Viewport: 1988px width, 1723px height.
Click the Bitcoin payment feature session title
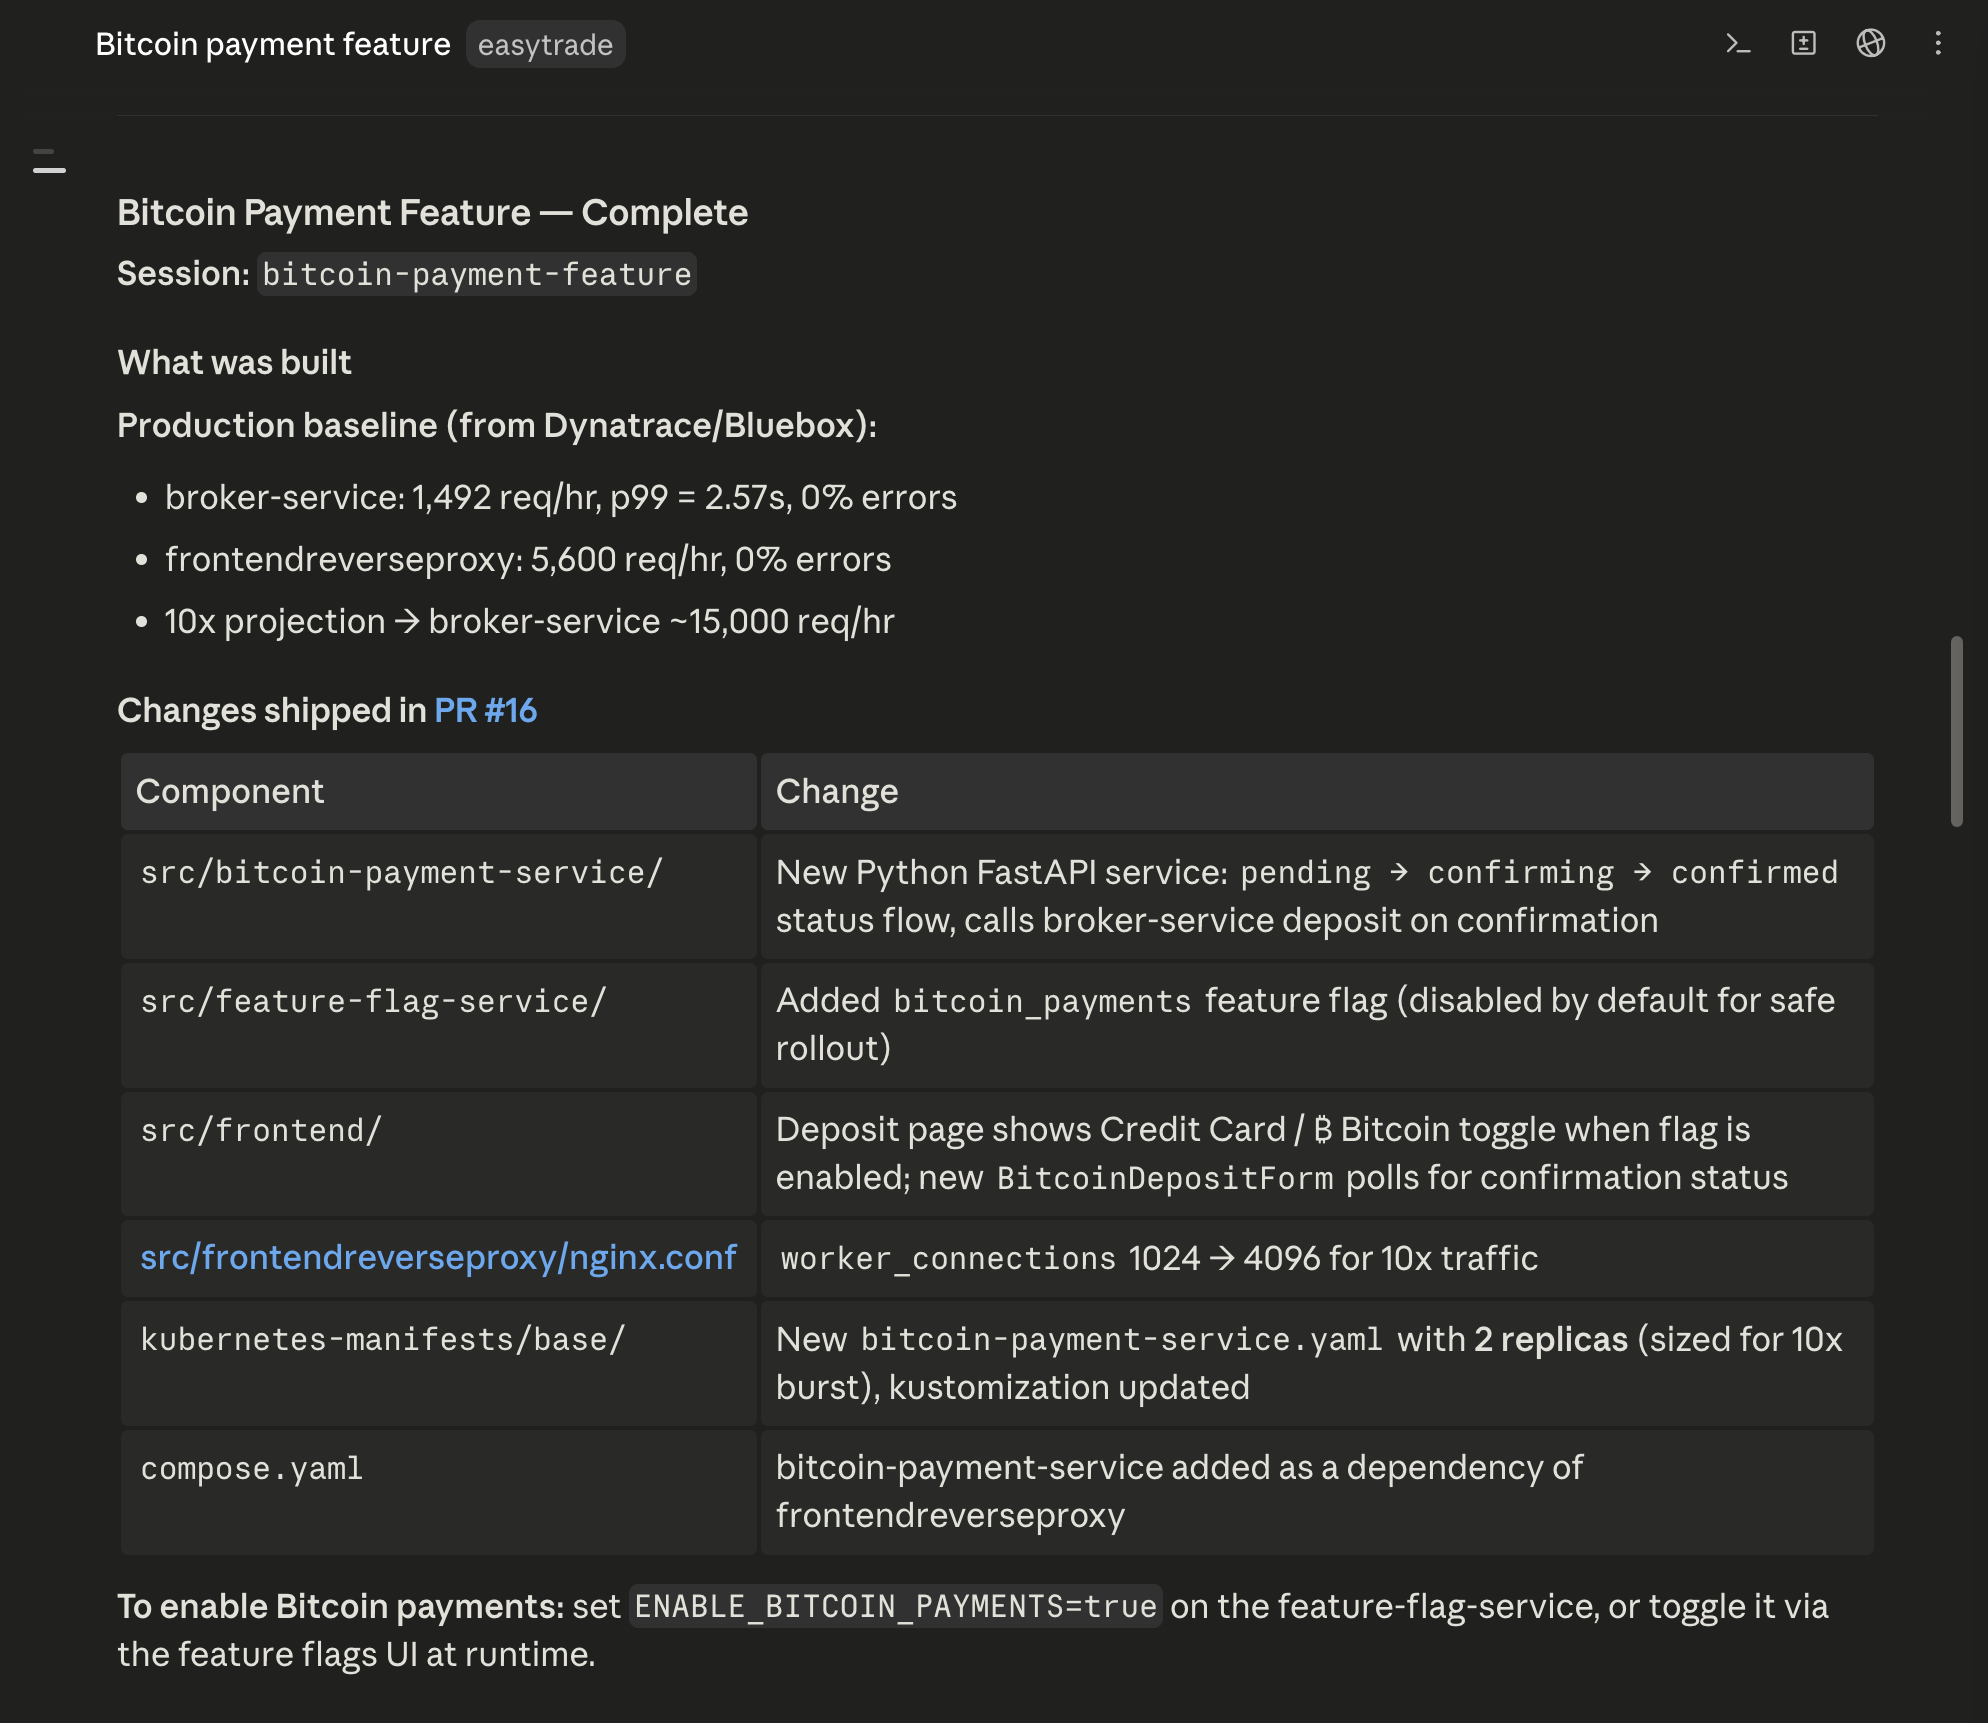pos(273,45)
